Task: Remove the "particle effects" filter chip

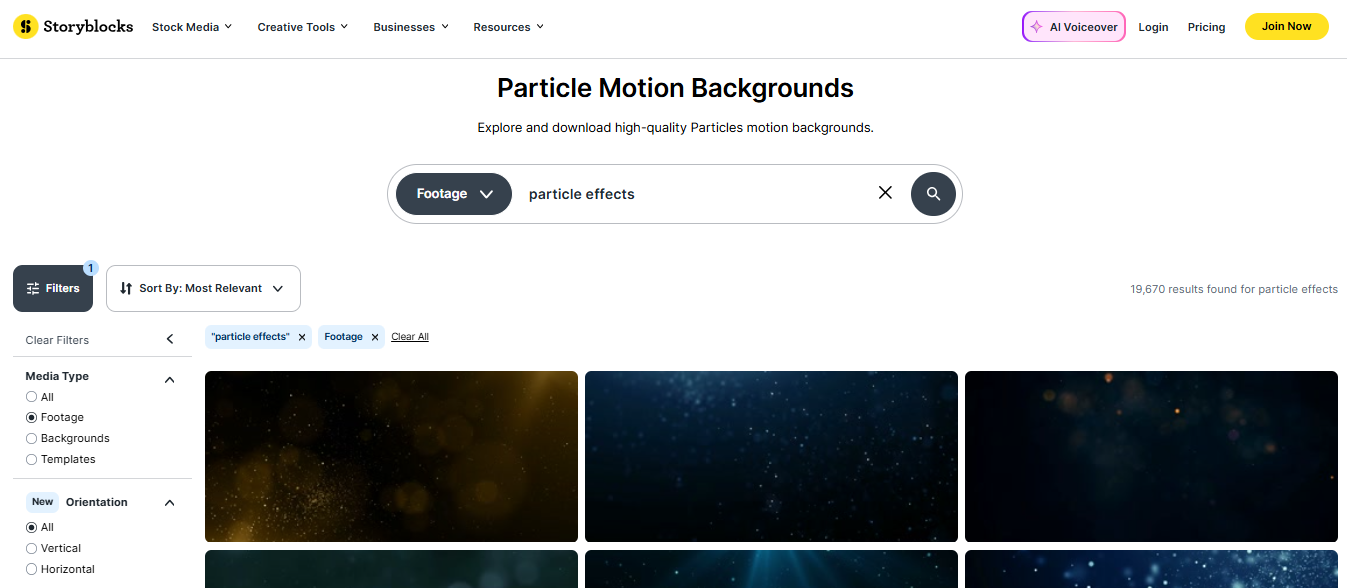Action: (x=302, y=337)
